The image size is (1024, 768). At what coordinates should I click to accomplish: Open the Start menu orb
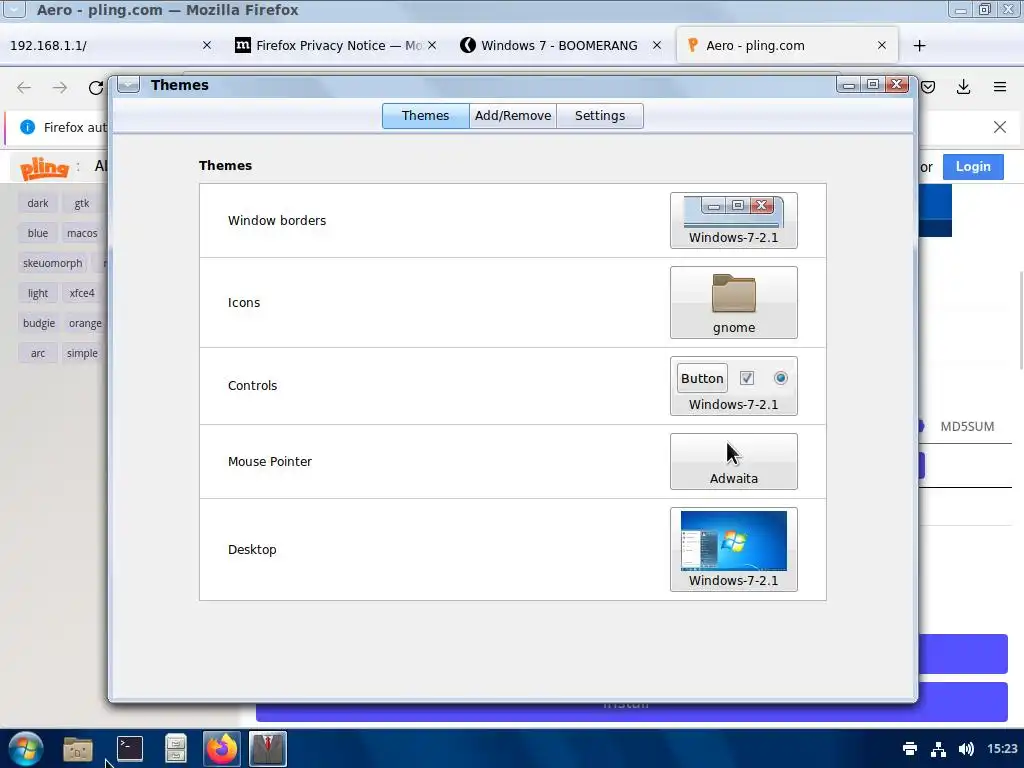click(25, 748)
